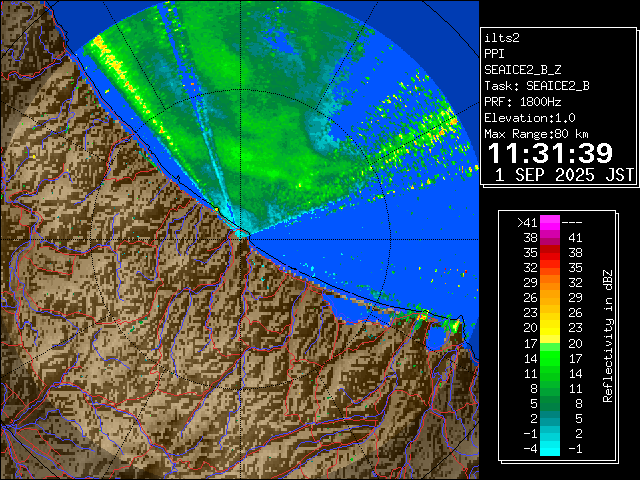Click the yellow 20–23 dBZ legend swatch
Screen dimensions: 640x480
click(x=550, y=327)
